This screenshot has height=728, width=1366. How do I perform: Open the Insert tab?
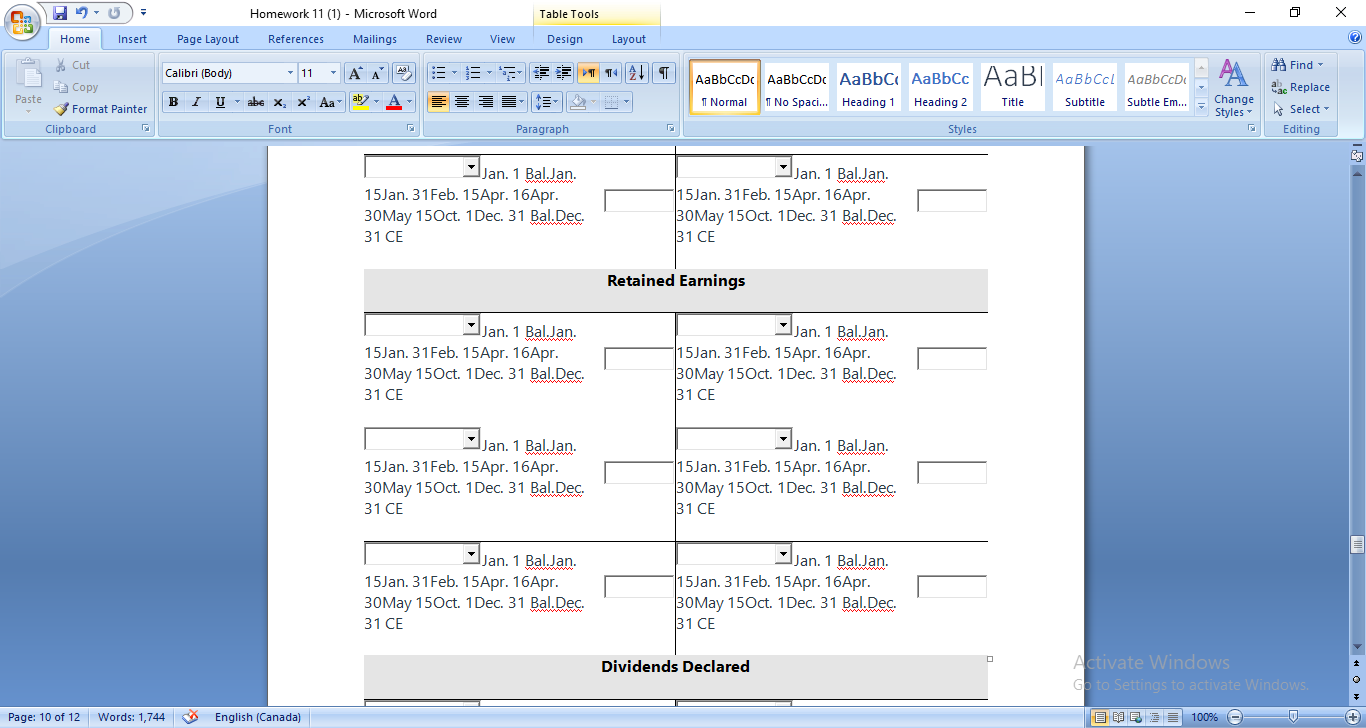click(132, 39)
